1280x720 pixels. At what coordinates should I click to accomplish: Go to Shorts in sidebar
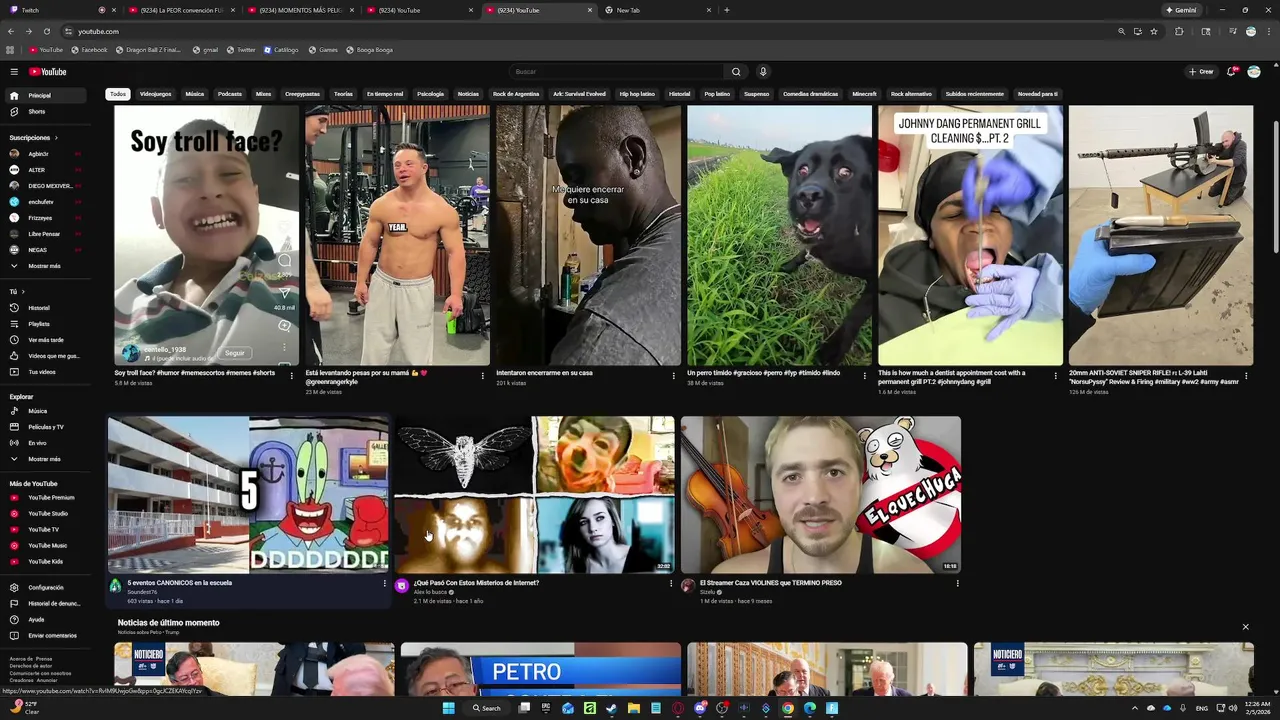point(45,112)
